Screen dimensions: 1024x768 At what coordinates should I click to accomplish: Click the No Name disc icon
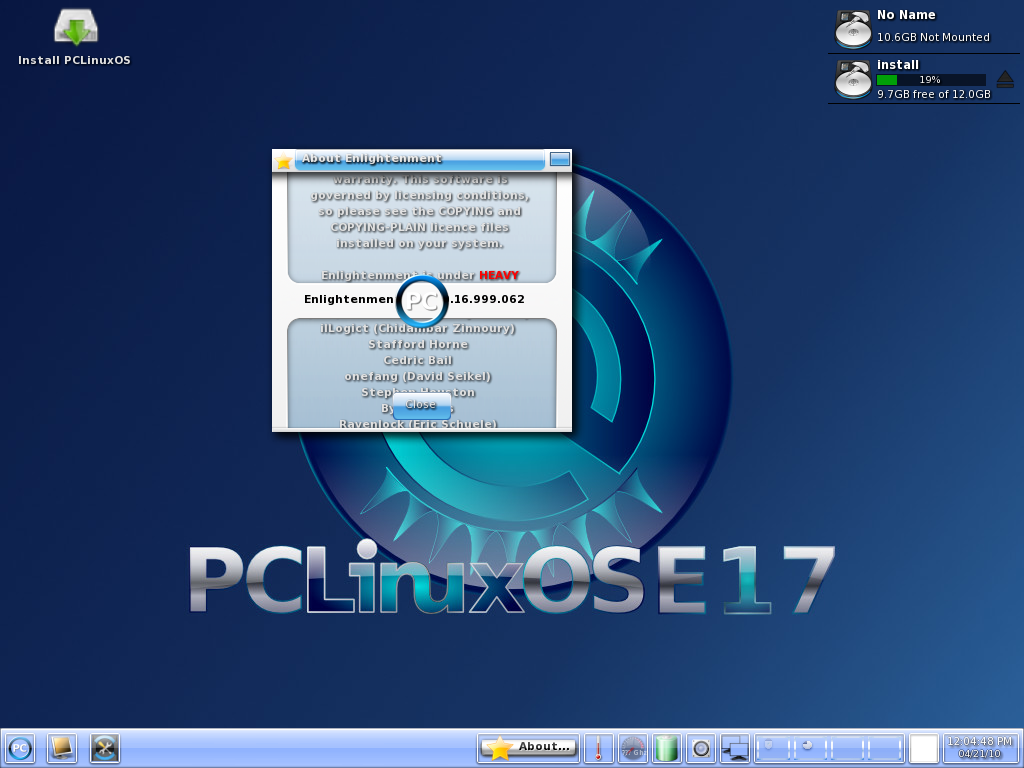pos(852,28)
